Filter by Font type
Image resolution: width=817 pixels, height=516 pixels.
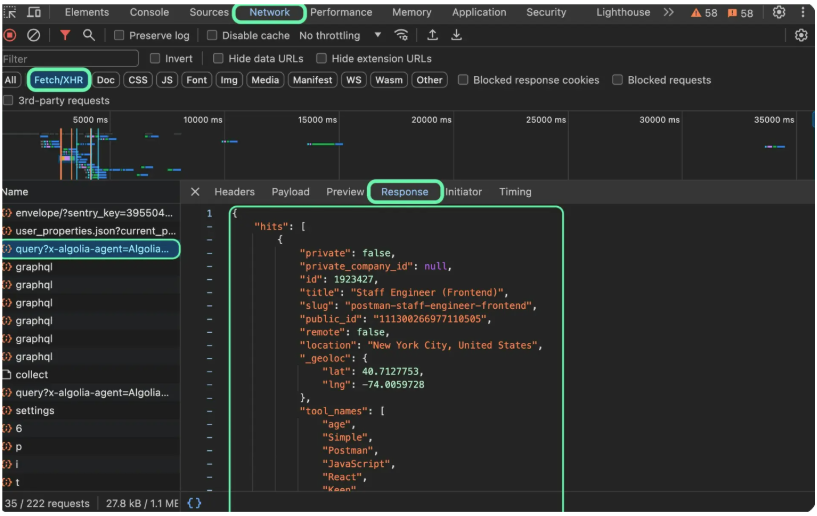click(x=196, y=80)
